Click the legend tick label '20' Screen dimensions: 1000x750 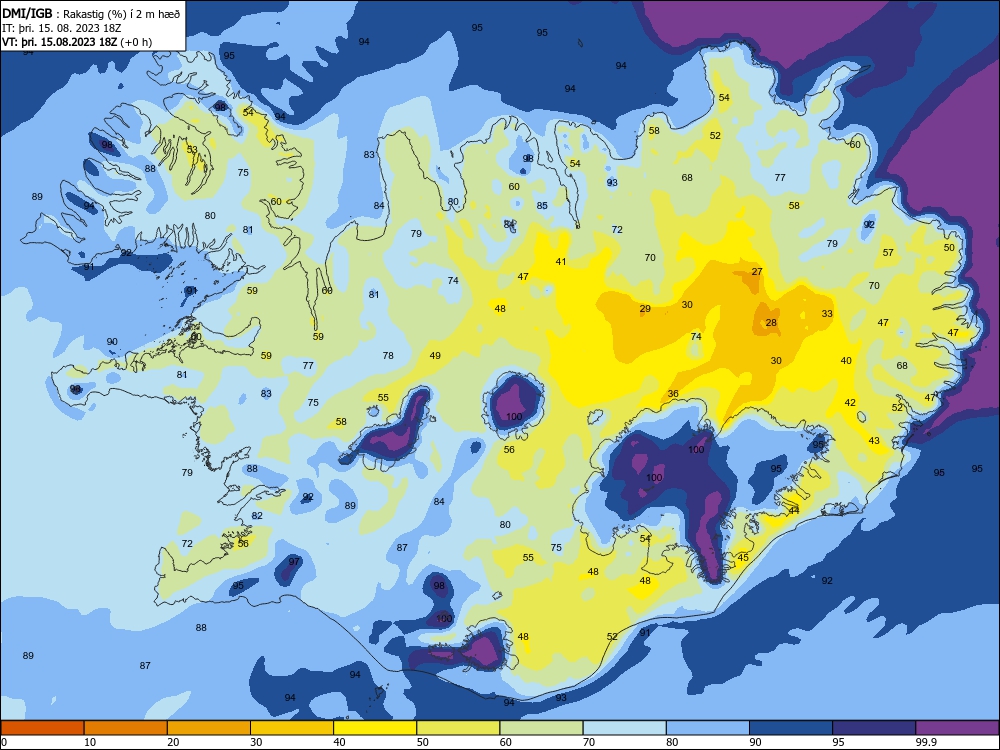coord(173,742)
